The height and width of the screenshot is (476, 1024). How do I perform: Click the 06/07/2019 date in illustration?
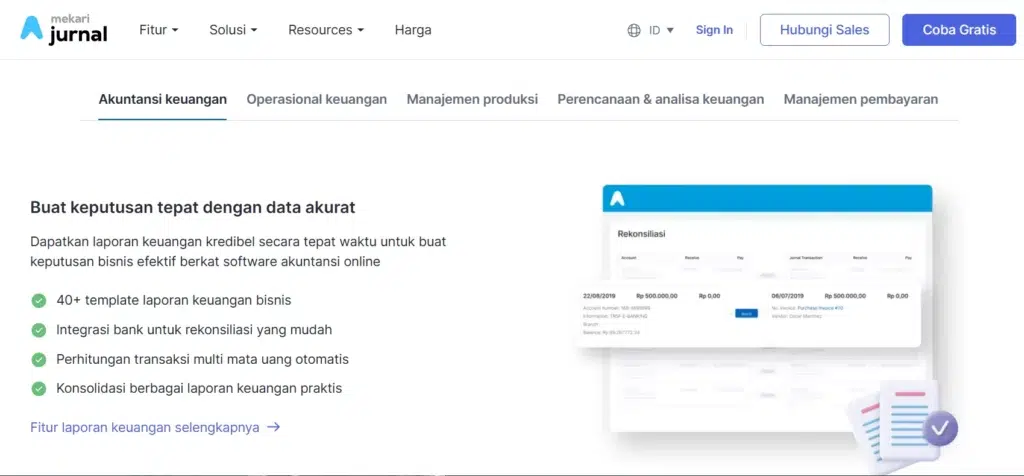788,296
